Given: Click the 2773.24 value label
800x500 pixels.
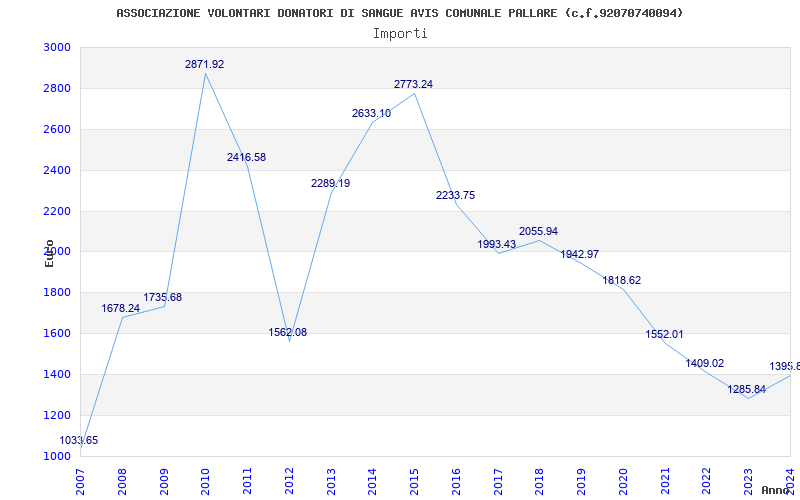Looking at the screenshot, I should pos(413,84).
